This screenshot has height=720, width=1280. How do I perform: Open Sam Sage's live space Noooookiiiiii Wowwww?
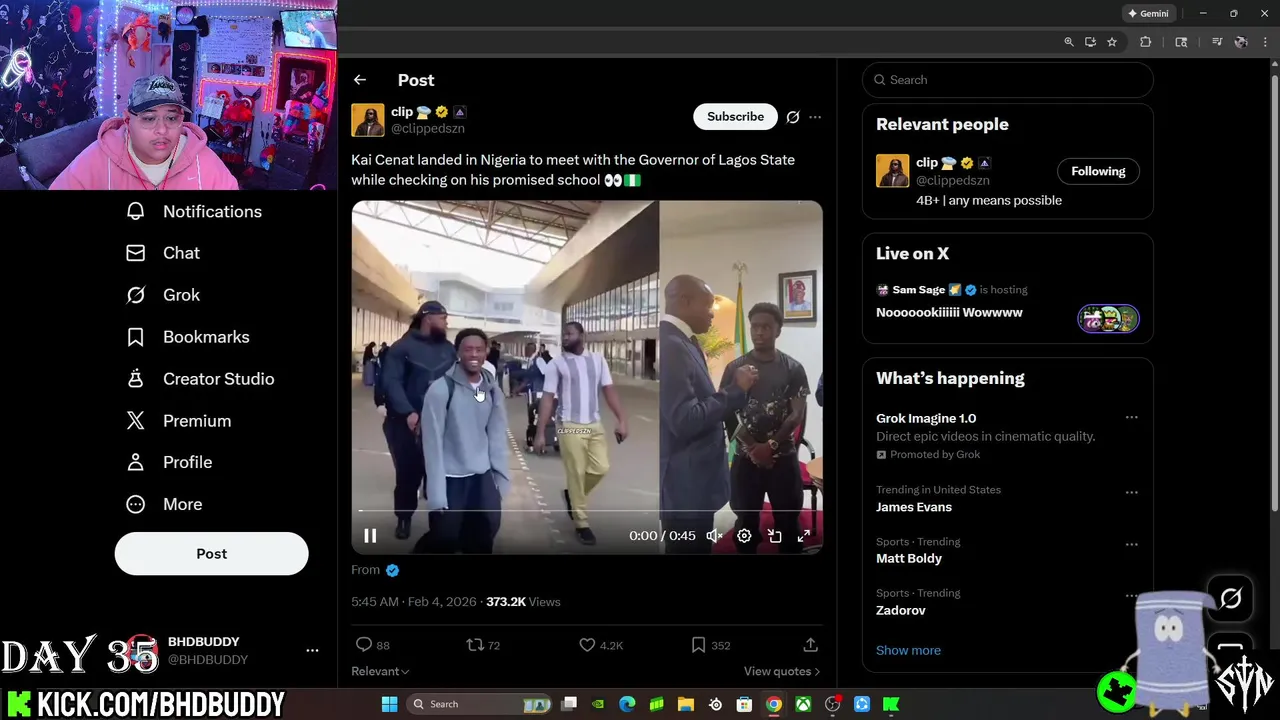[x=949, y=312]
